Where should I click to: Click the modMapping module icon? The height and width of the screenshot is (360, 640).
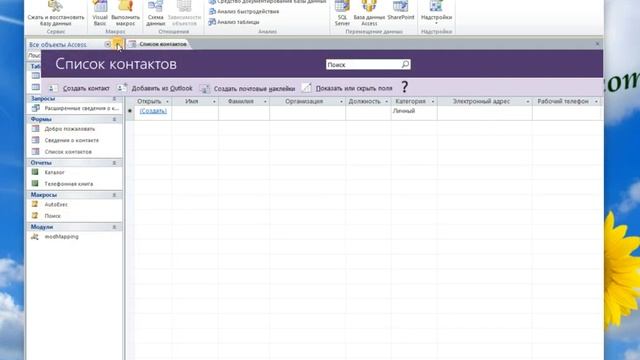click(x=36, y=237)
